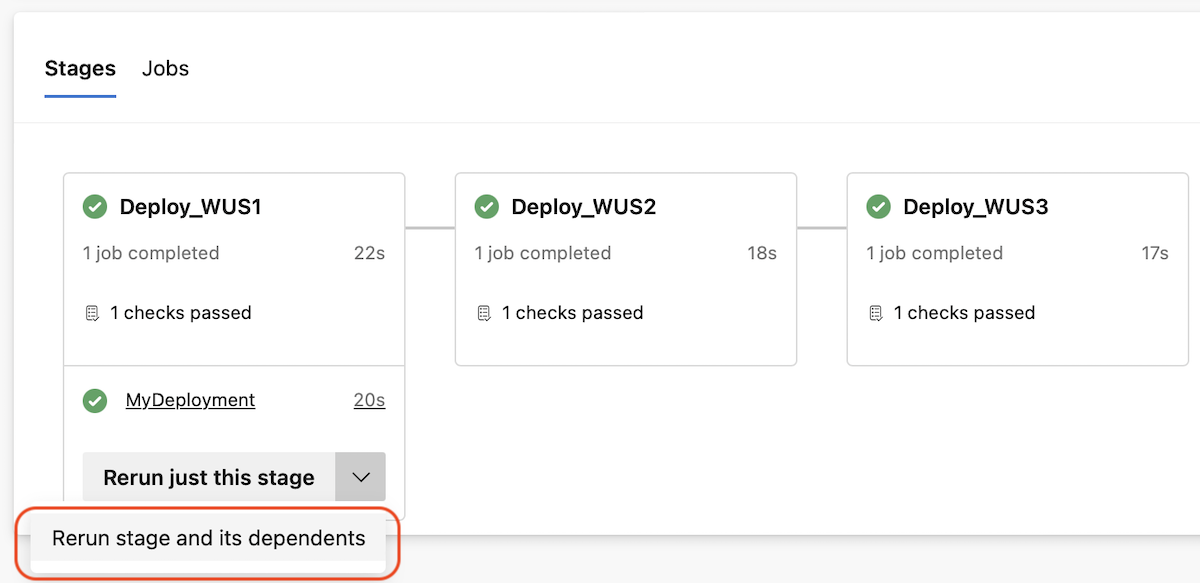Click MyDeployment job success status icon
Screen dimensions: 1200x583
(95, 400)
